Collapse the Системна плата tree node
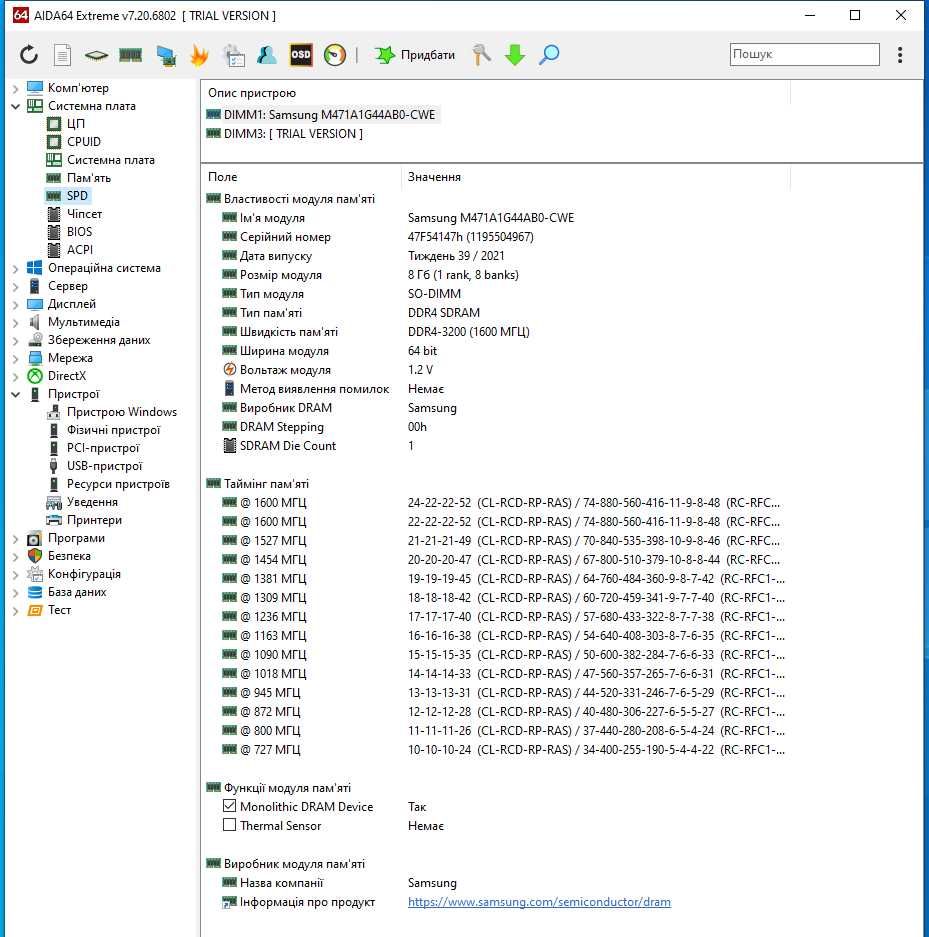 tap(16, 106)
